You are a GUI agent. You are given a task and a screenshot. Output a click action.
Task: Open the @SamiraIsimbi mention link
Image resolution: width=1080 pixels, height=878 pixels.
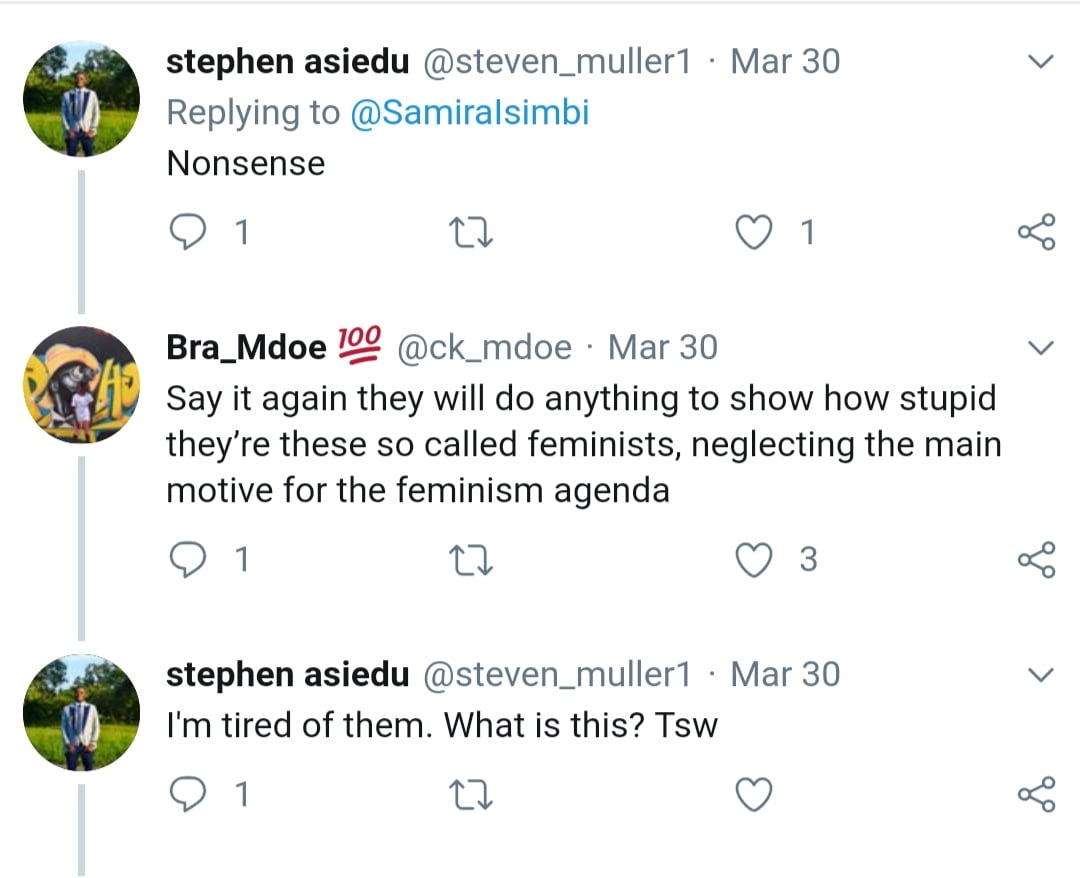tap(470, 112)
